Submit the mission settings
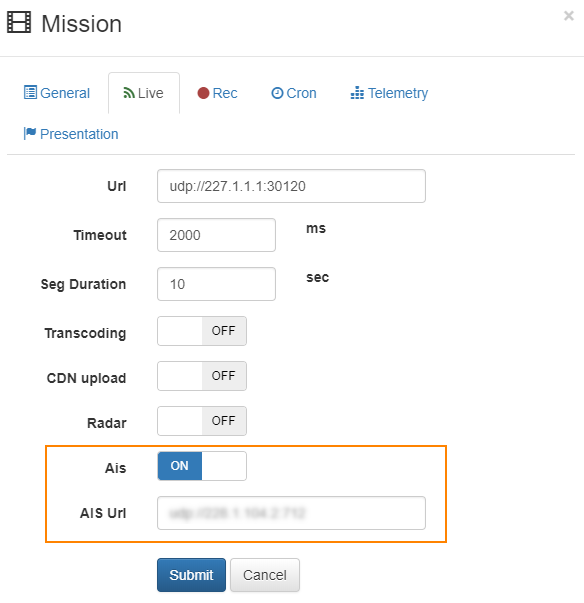Image resolution: width=584 pixels, height=603 pixels. pyautogui.click(x=191, y=575)
